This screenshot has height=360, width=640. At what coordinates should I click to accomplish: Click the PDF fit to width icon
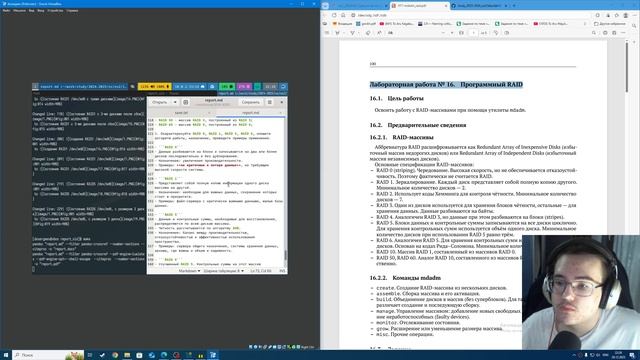pos(461,33)
